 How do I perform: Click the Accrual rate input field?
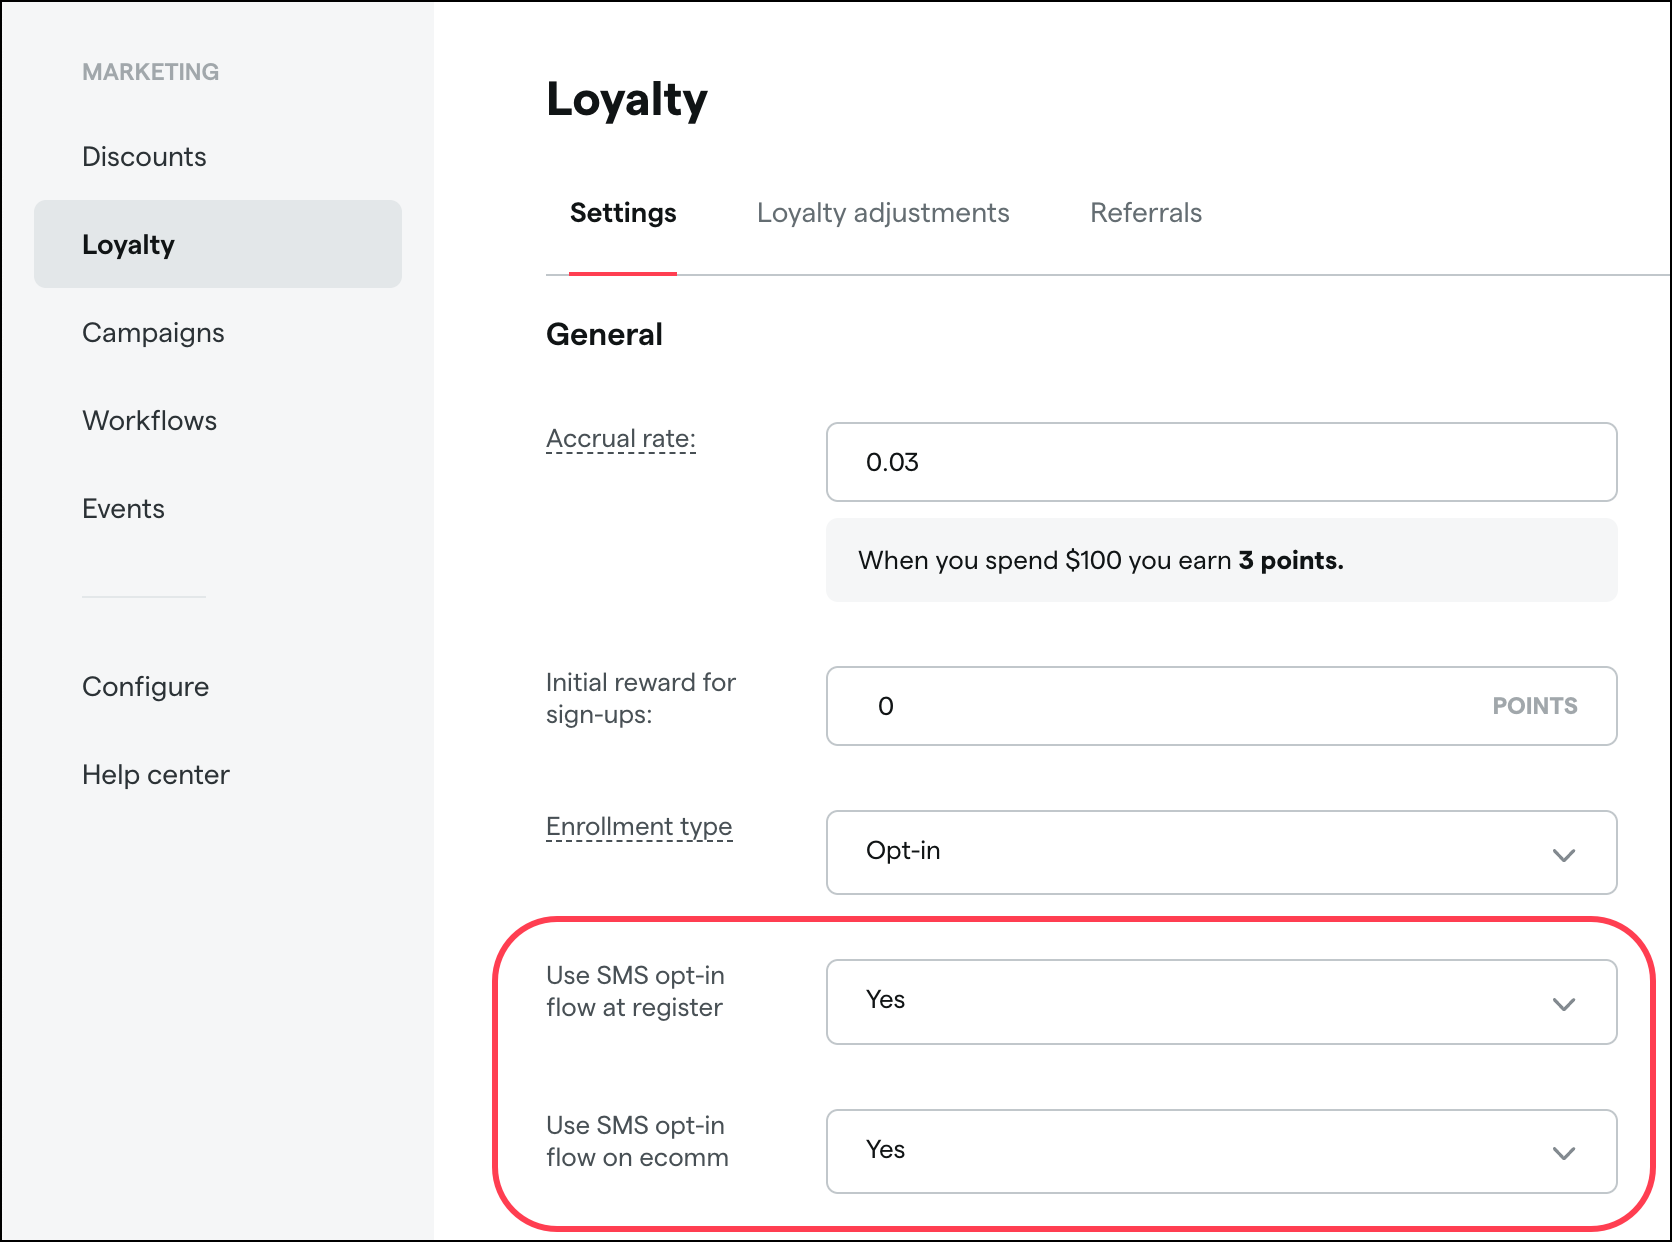1220,462
